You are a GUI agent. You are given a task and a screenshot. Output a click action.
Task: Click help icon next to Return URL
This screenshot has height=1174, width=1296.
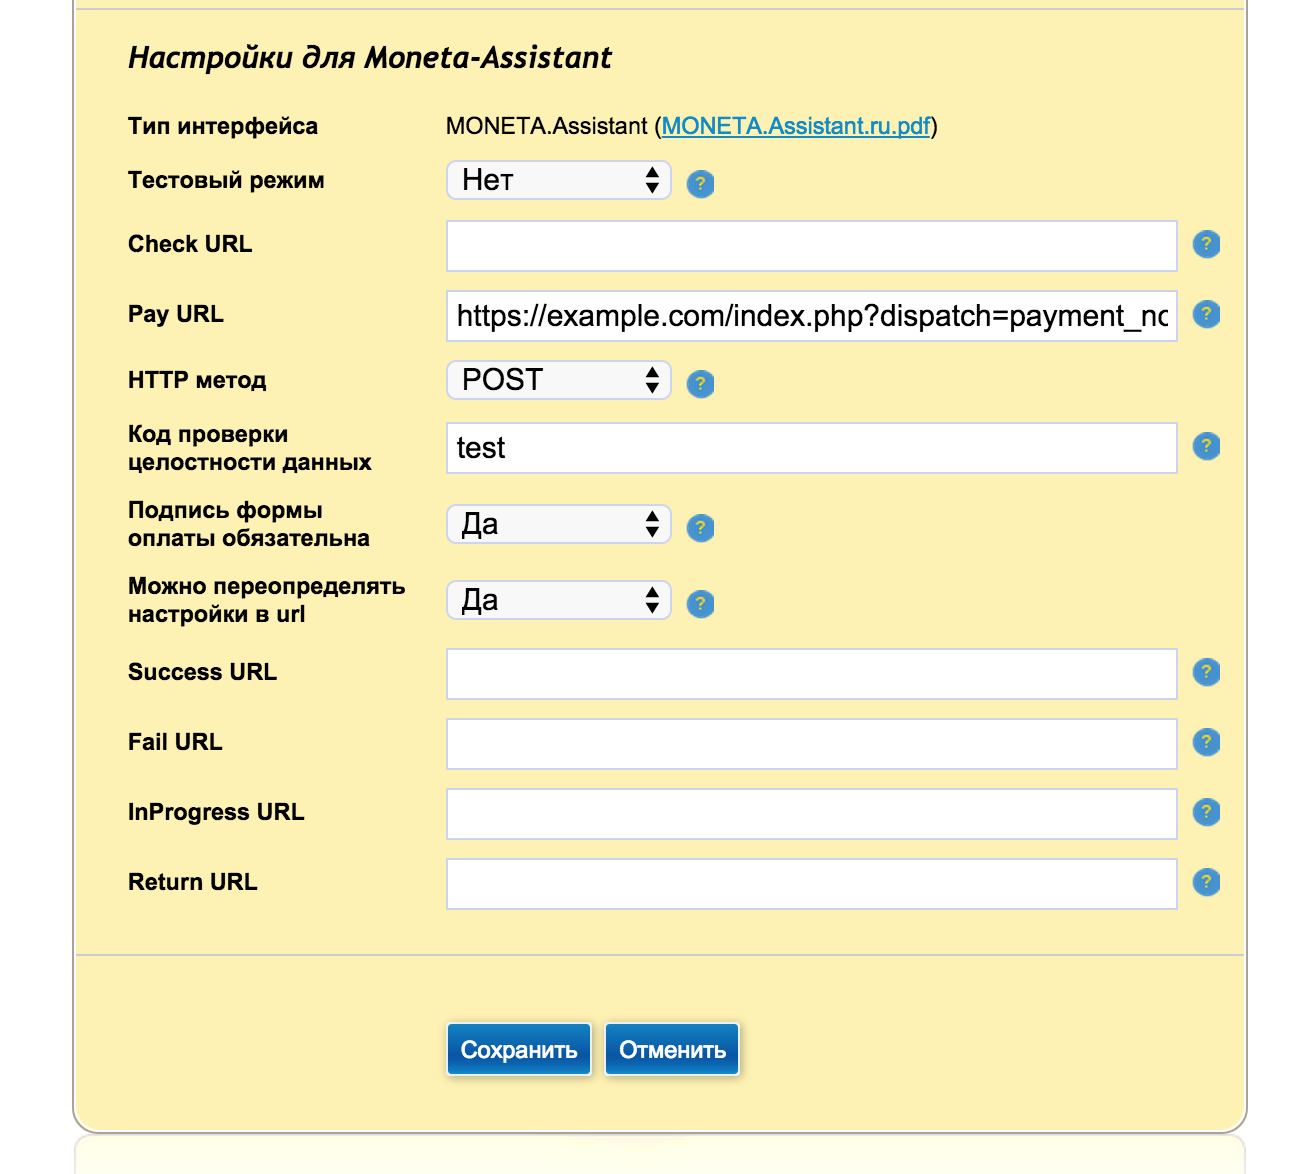[1206, 882]
